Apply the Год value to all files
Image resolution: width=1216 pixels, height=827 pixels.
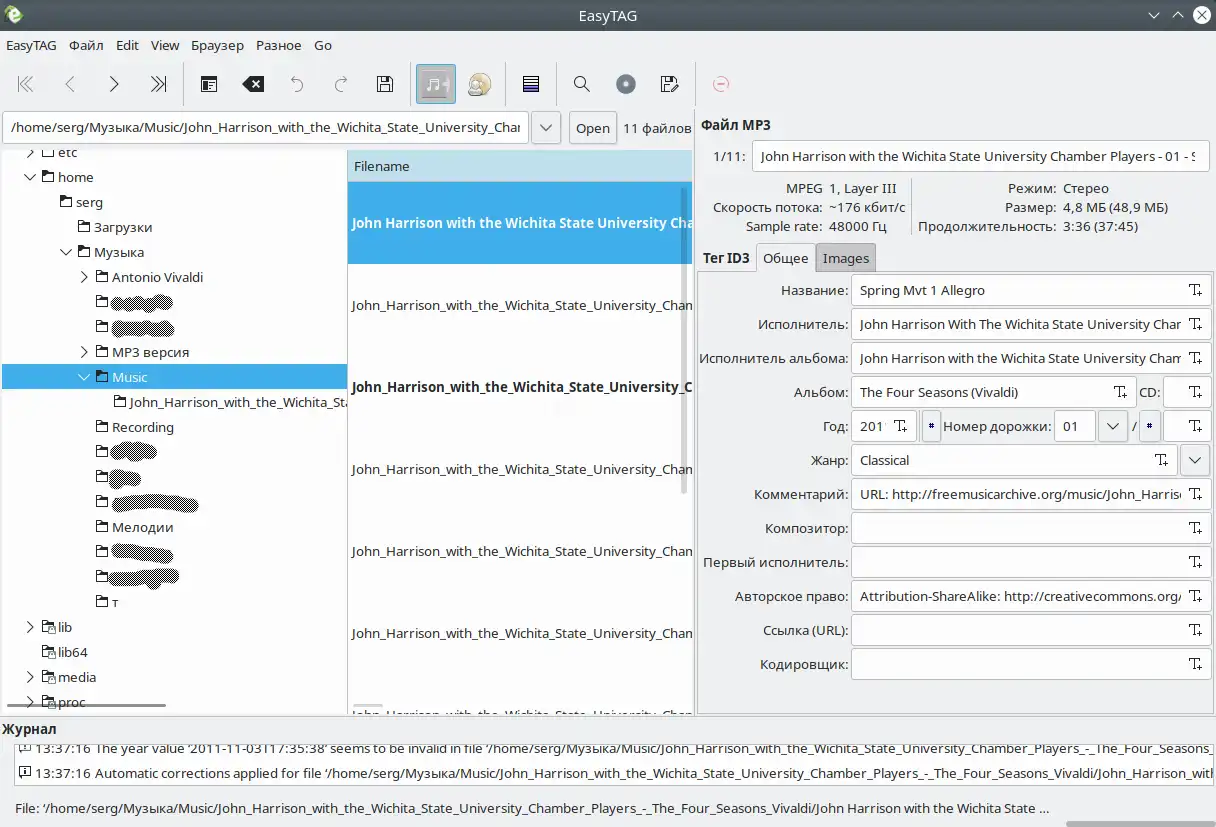[x=901, y=426]
